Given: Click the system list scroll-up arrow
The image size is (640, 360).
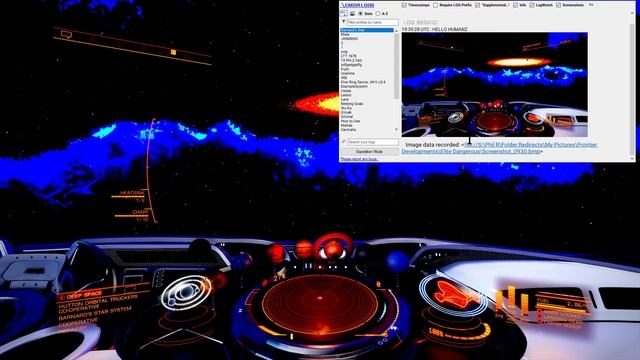Looking at the screenshot, I should 396,30.
